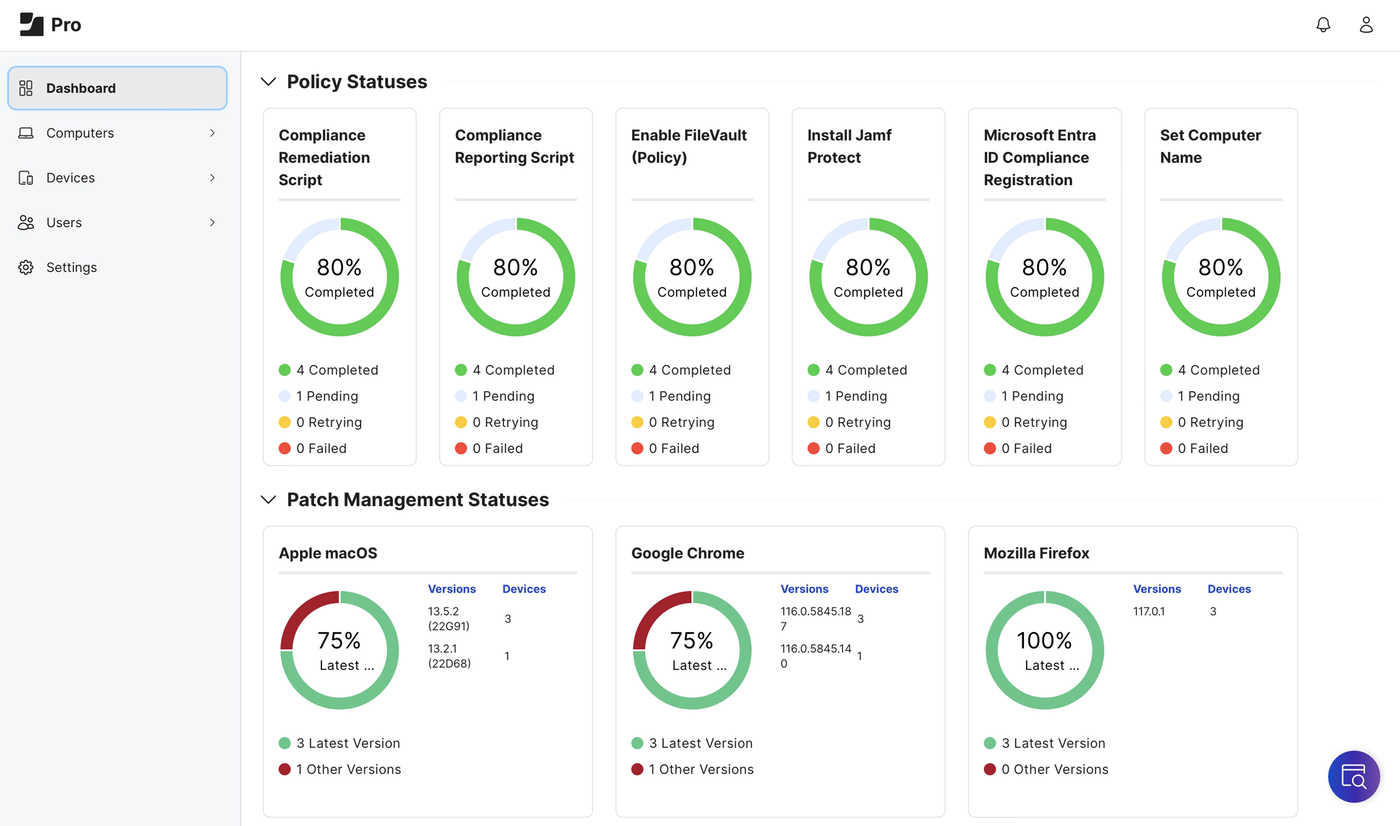
Task: Click '3 Latest Version' under Google Chrome
Action: 692,743
